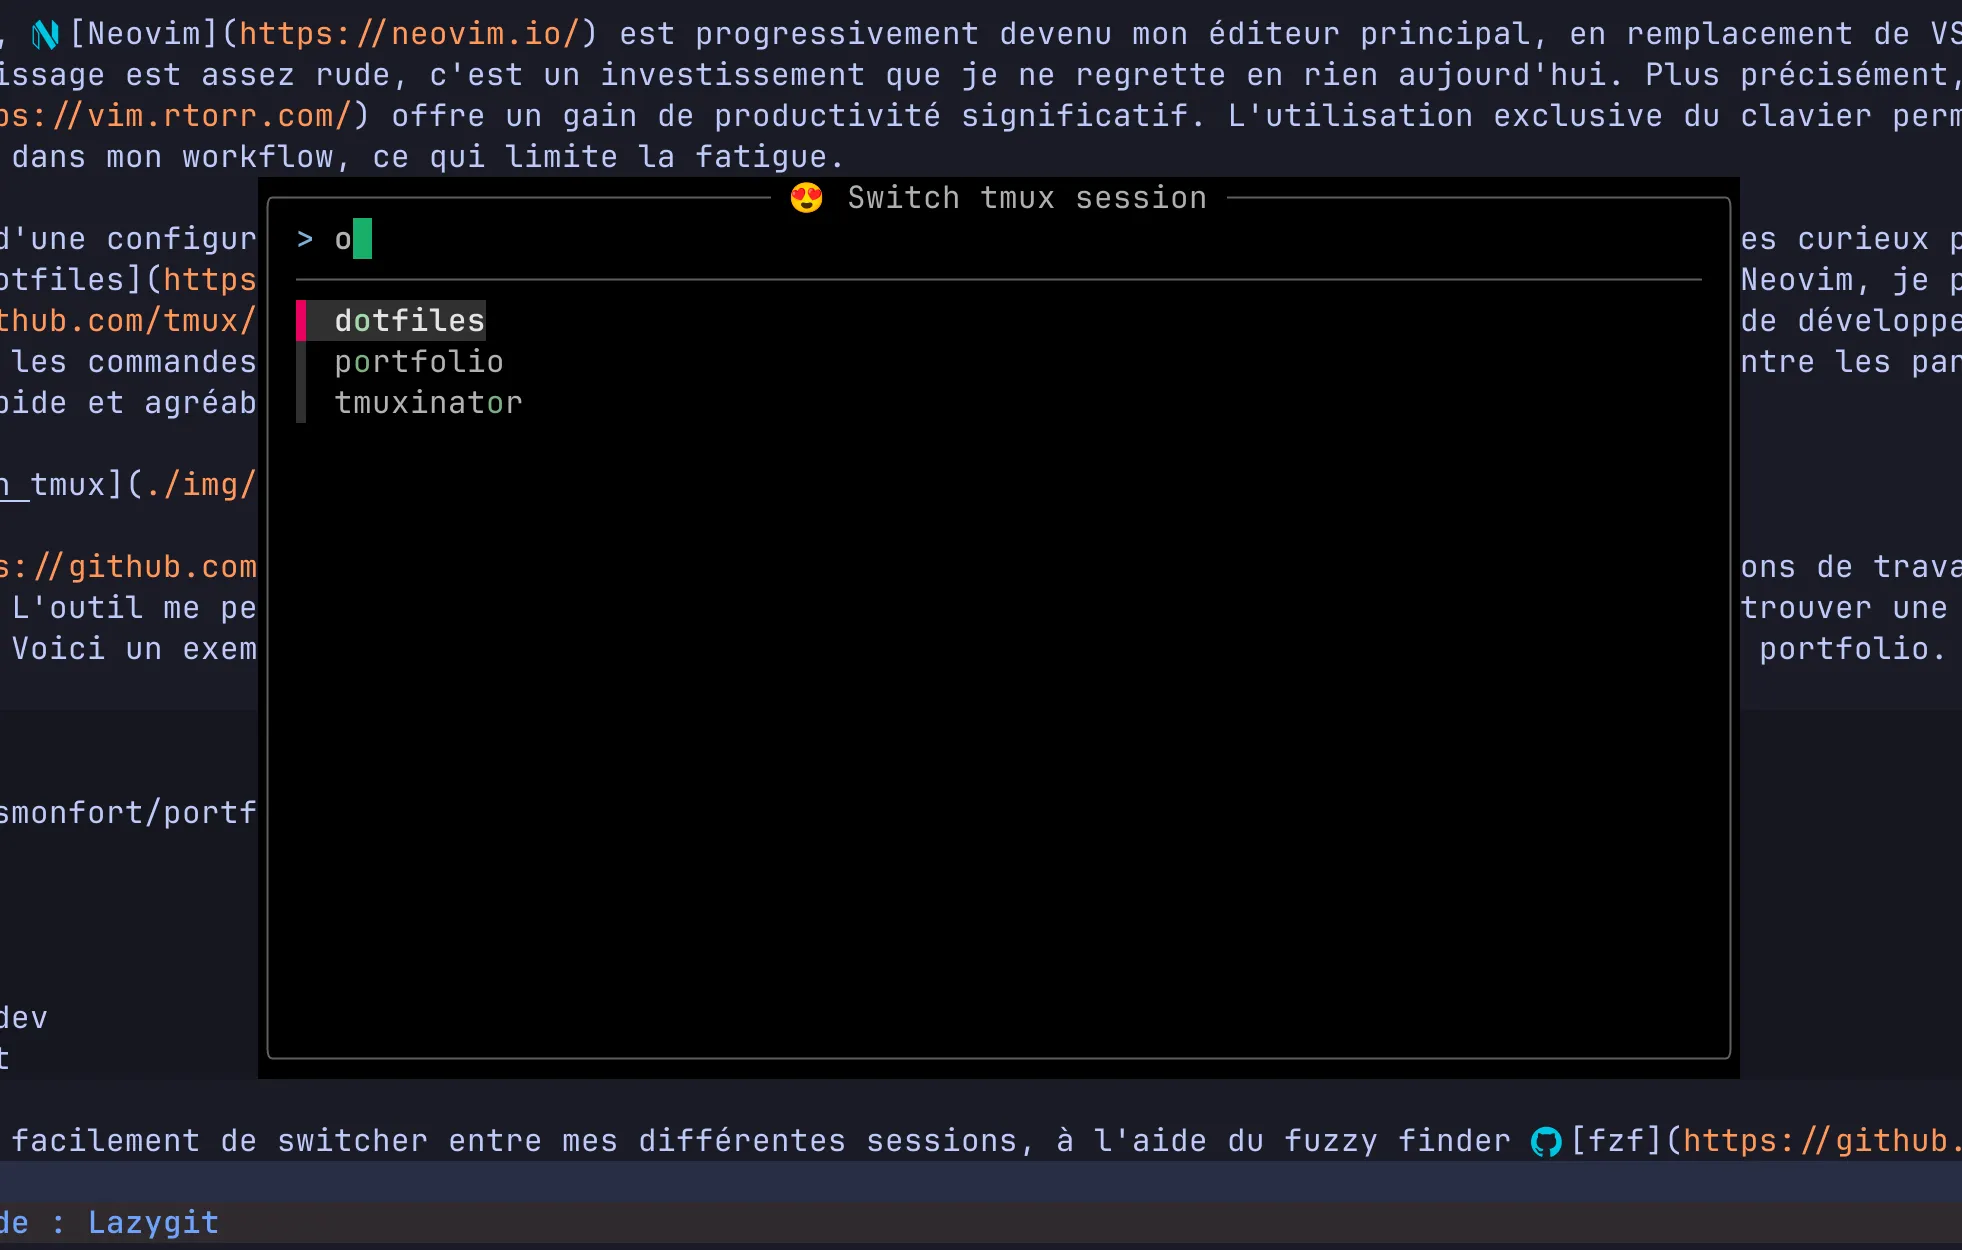
Task: Open the highlighted dotfiles result
Action: click(408, 320)
